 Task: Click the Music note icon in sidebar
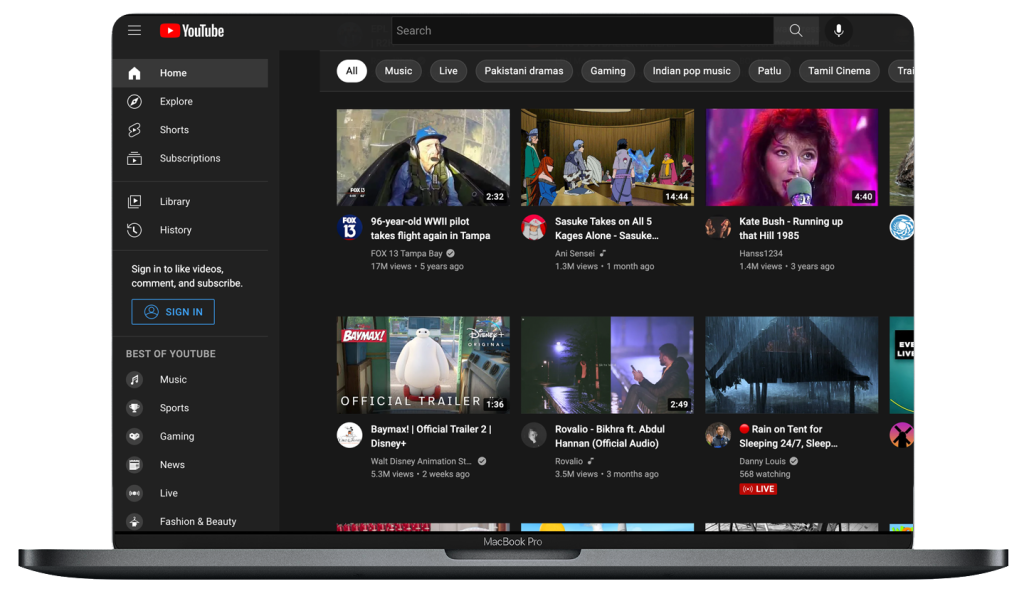[x=135, y=379]
